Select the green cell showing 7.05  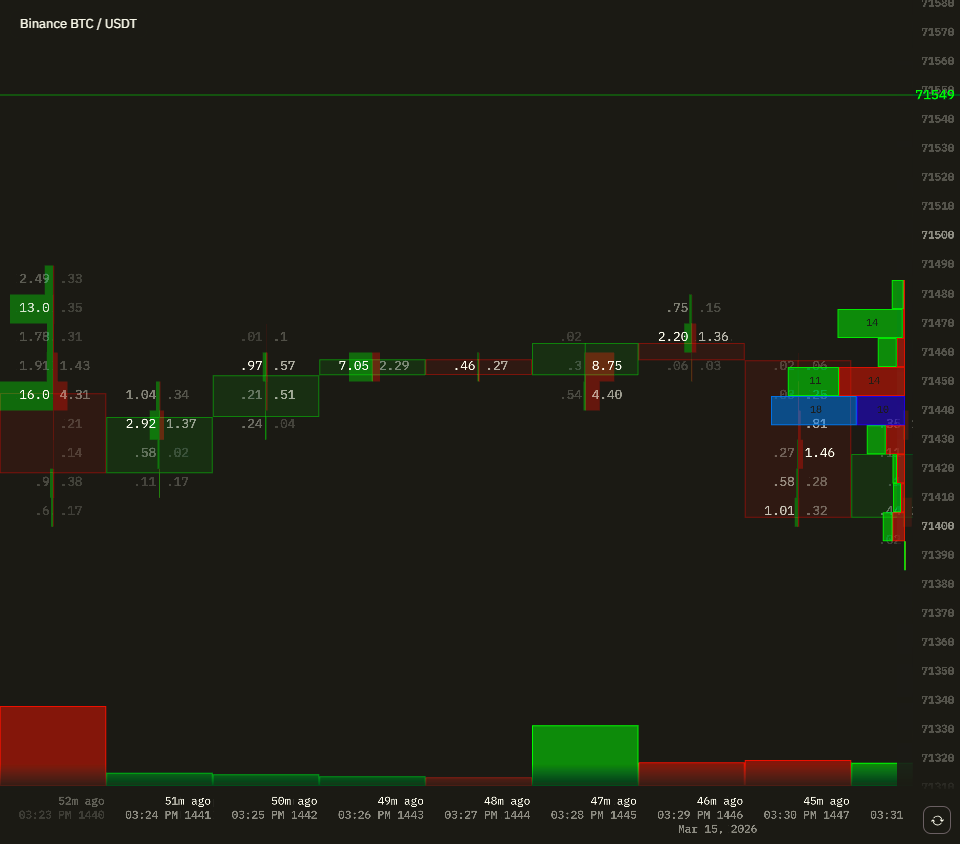(x=352, y=366)
